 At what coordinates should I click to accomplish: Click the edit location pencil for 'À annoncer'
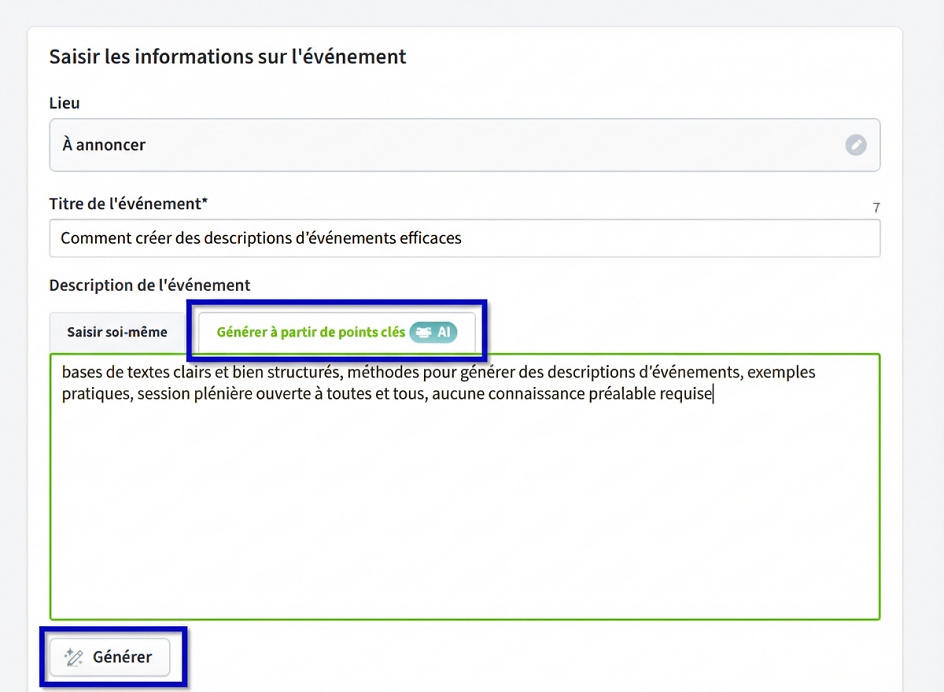tap(856, 144)
